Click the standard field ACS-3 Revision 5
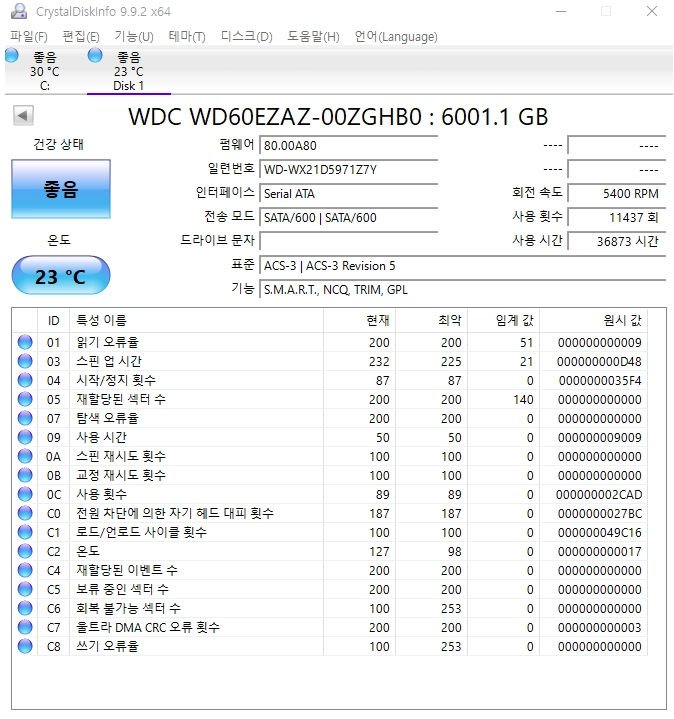The height and width of the screenshot is (719, 674). click(x=463, y=266)
